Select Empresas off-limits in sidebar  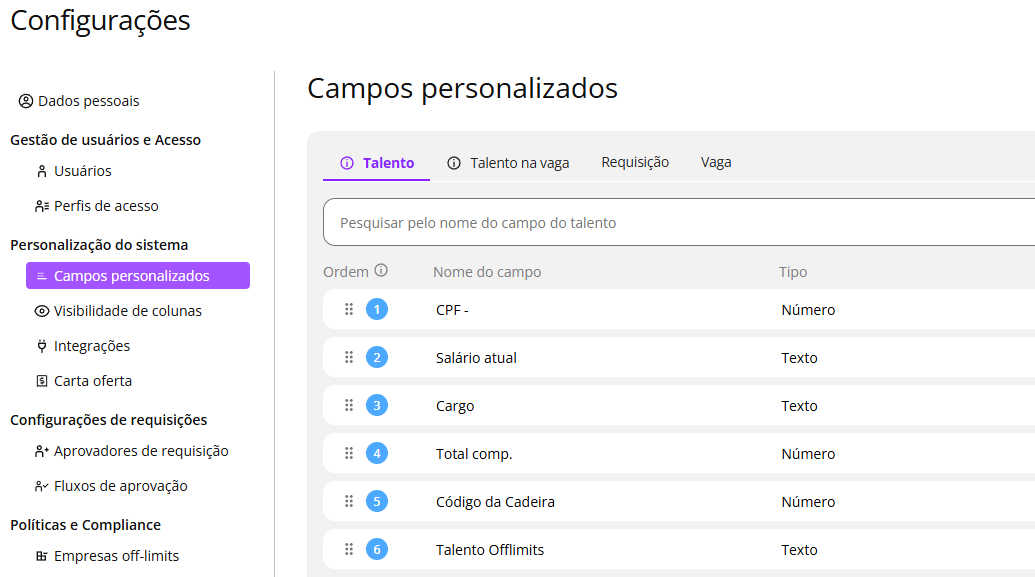coord(116,556)
